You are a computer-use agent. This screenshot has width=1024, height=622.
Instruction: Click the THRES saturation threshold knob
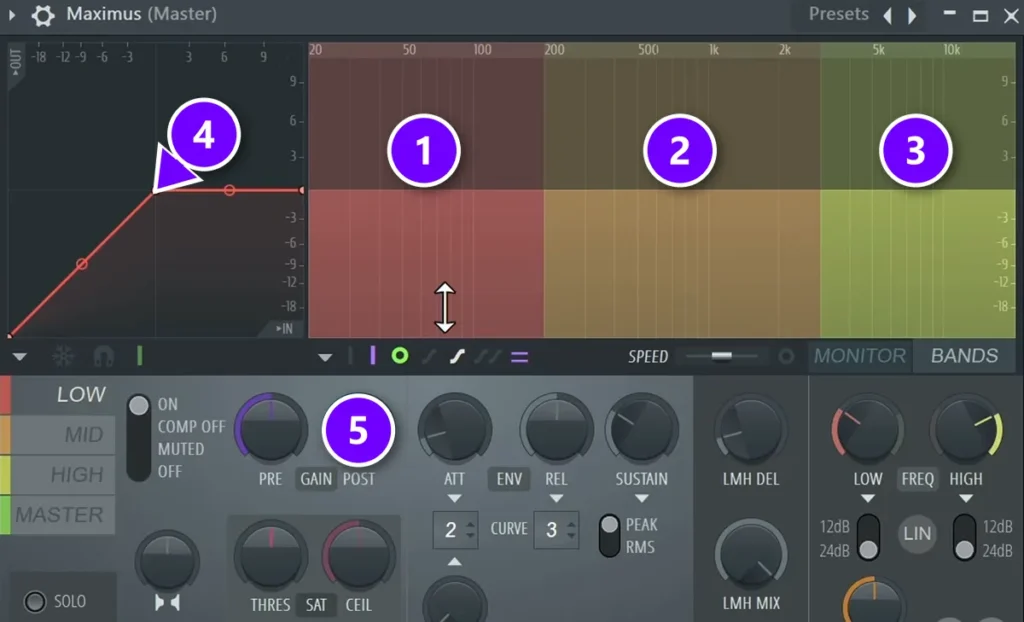point(270,557)
